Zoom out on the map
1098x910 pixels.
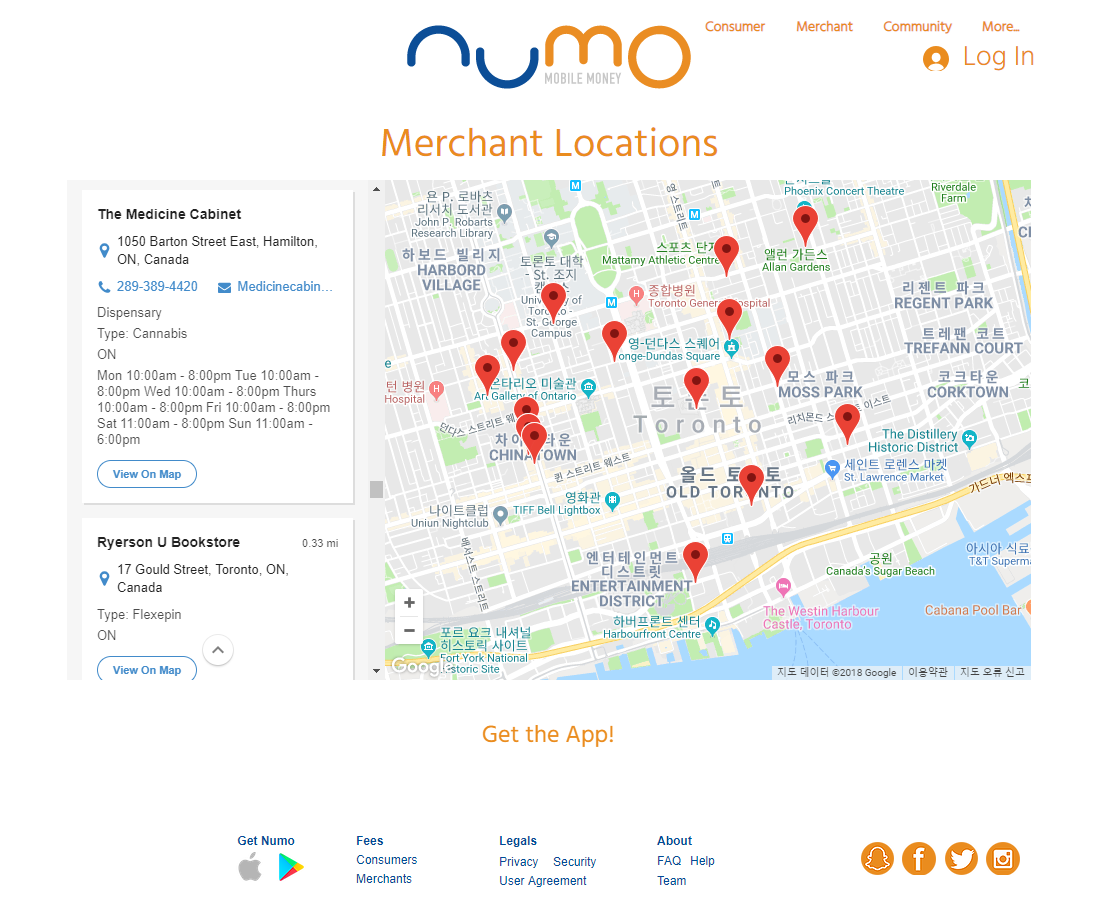410,630
